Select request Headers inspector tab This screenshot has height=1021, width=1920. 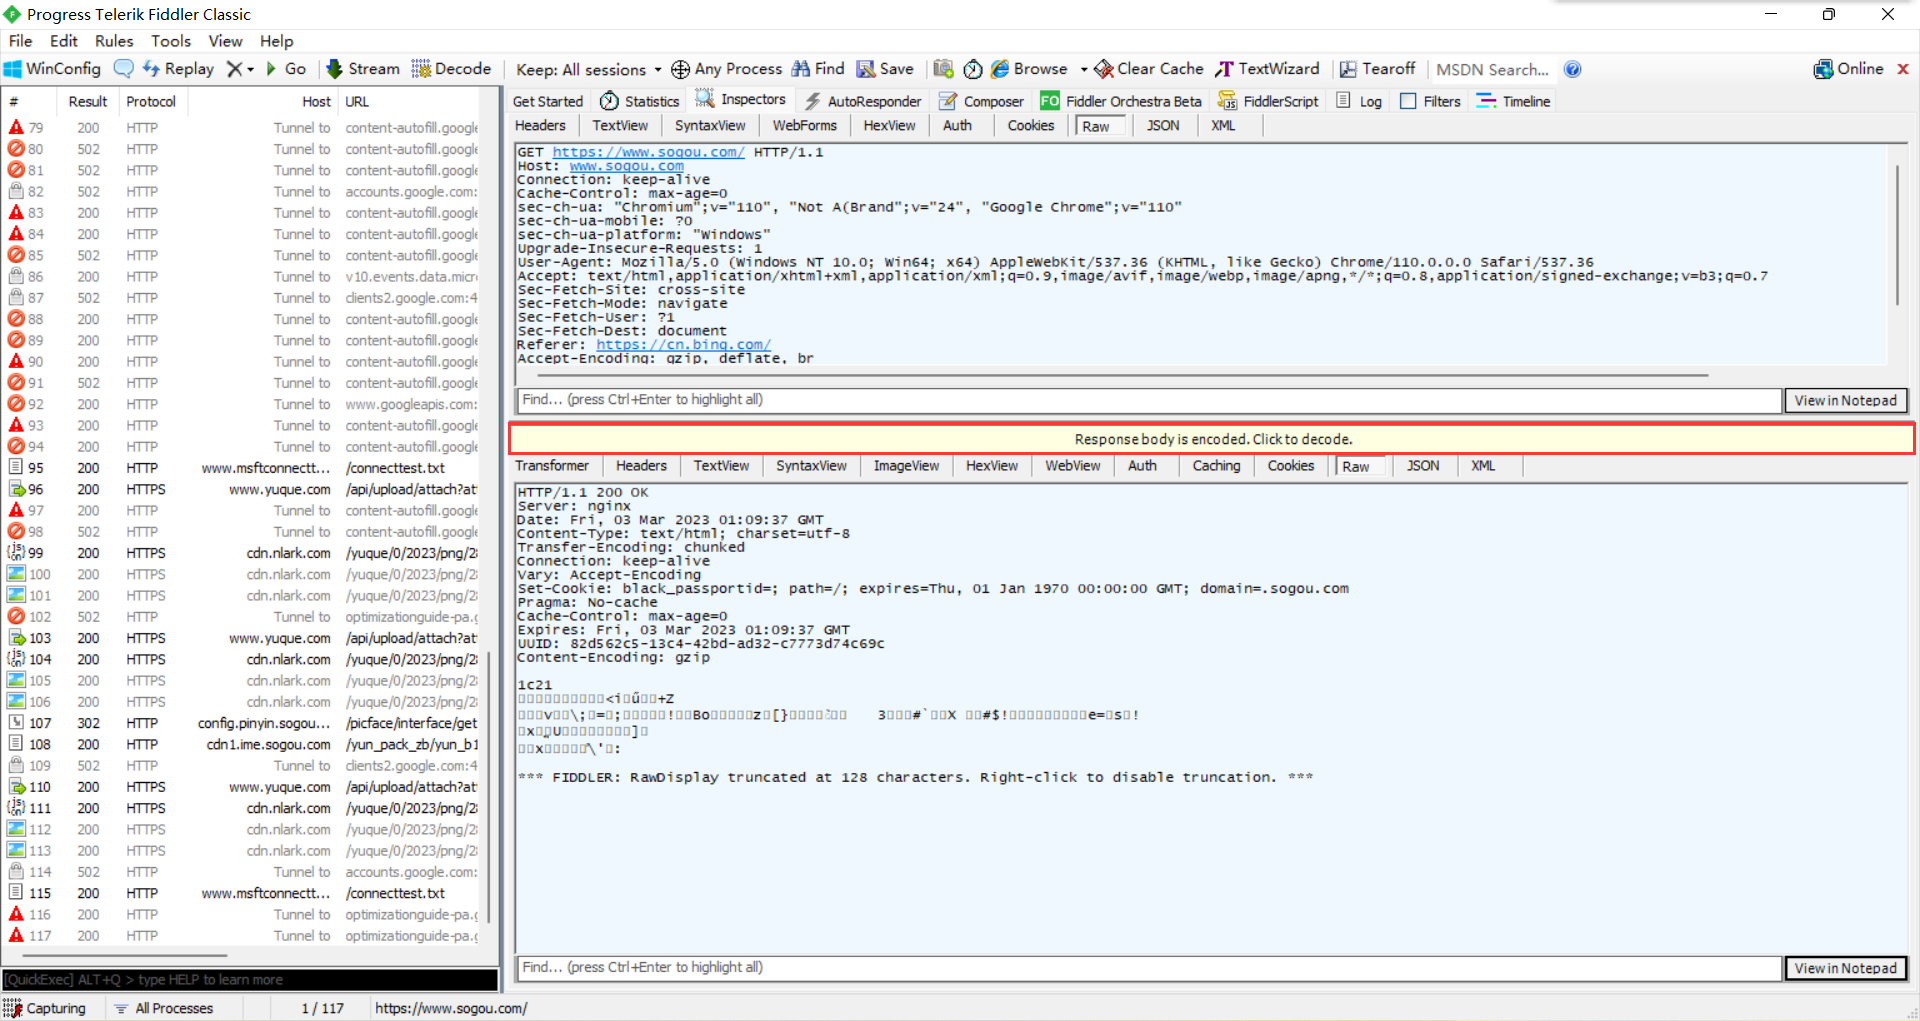point(541,126)
